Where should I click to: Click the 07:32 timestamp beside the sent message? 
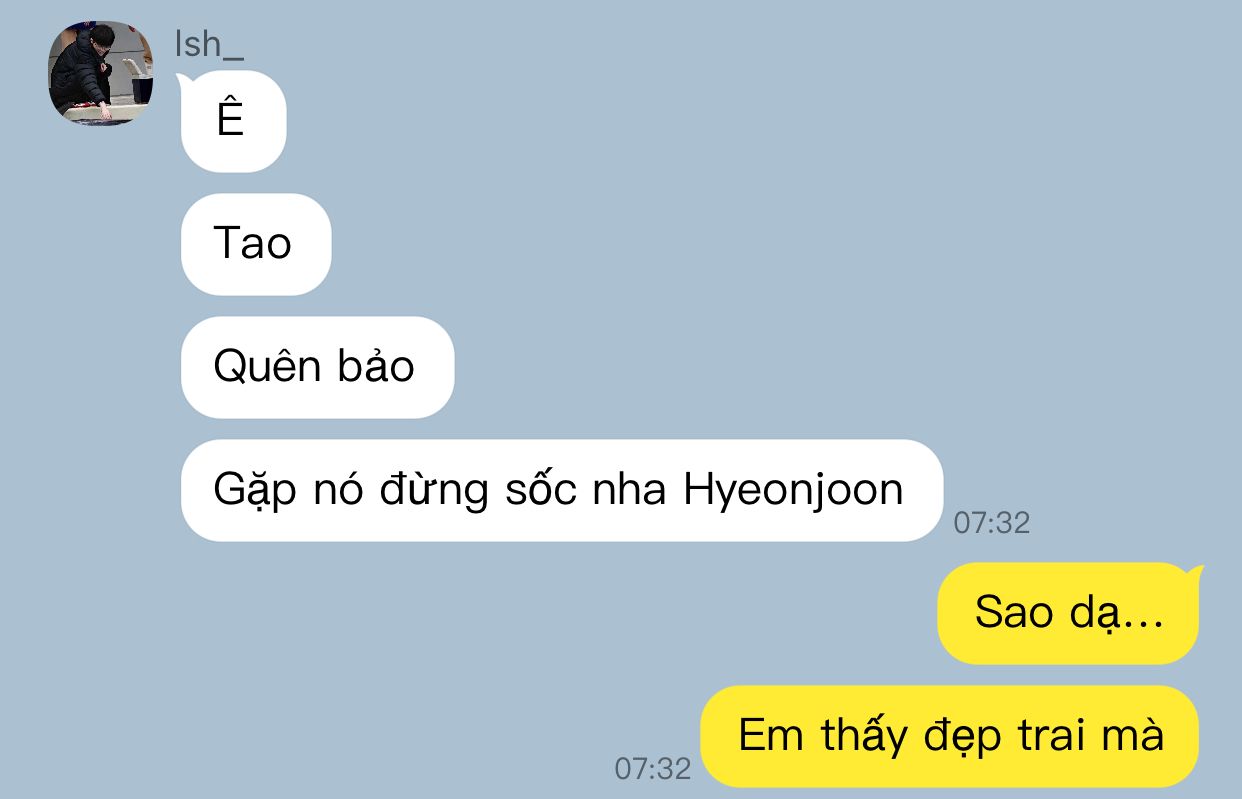[652, 768]
